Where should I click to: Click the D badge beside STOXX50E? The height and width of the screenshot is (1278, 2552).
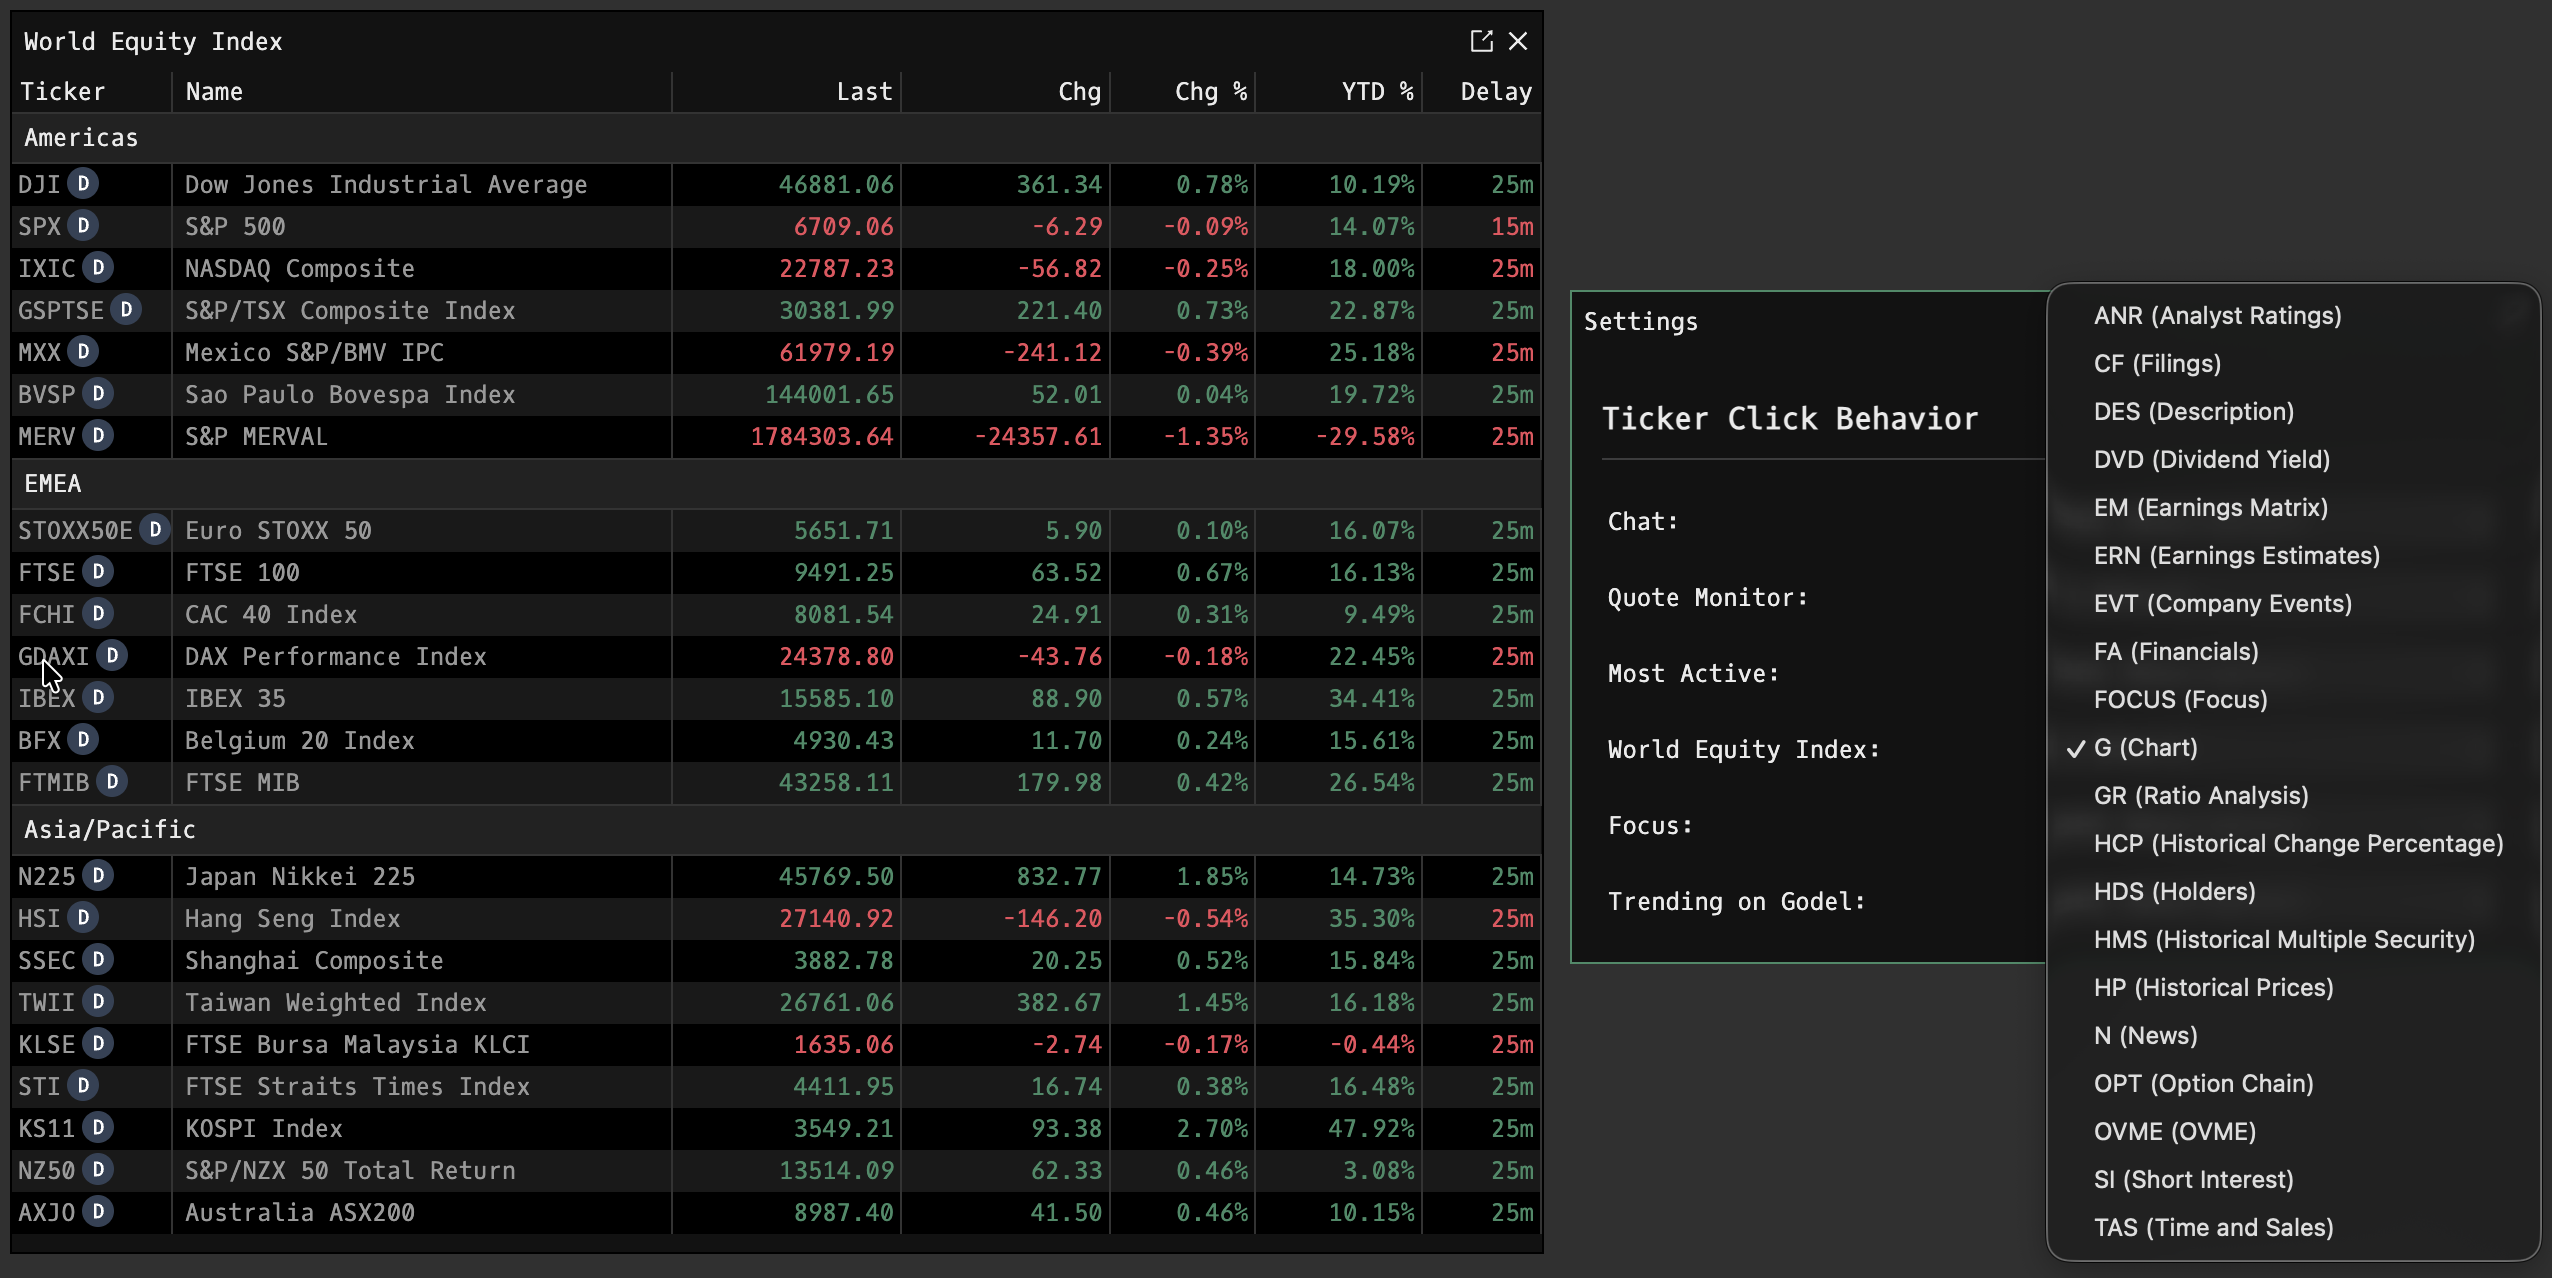(x=155, y=530)
